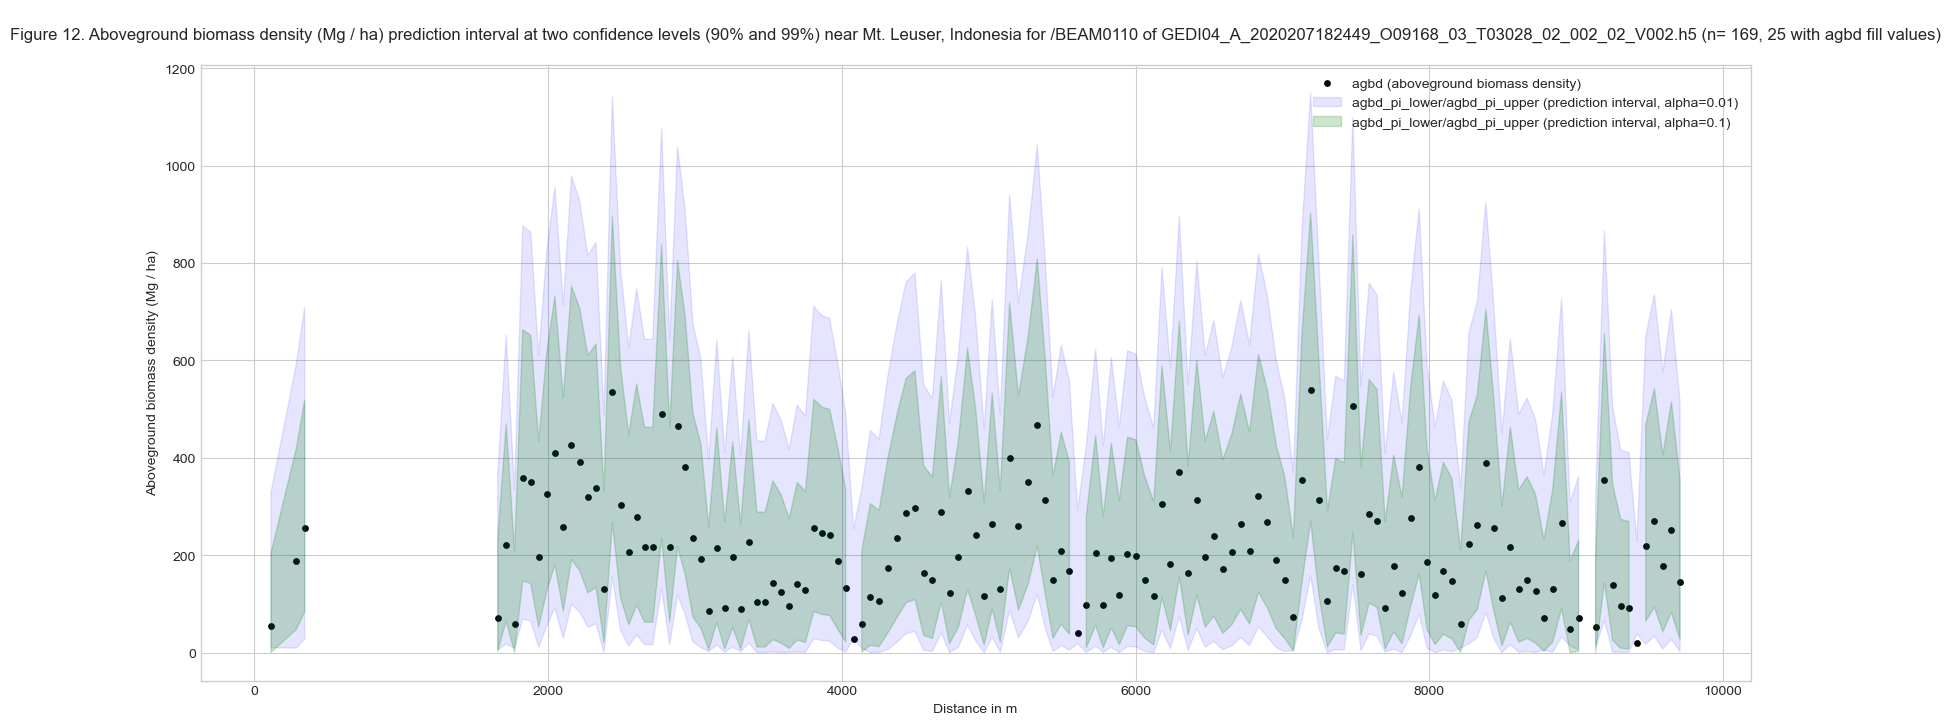1951x725 pixels.
Task: Click the y-axis tick label 200
Action: click(x=184, y=556)
